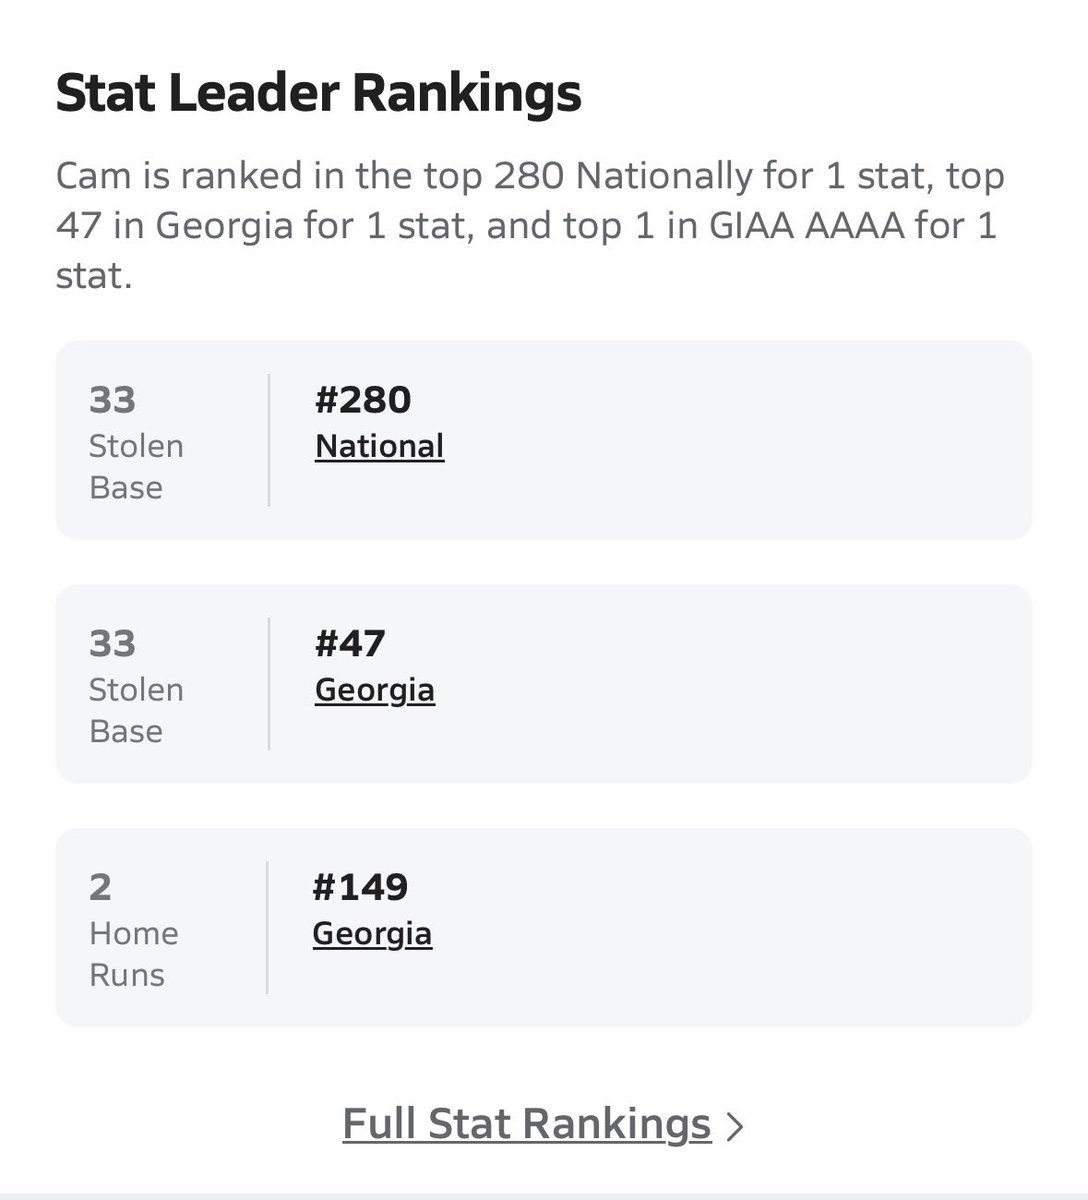Select the #149 rank number
The image size is (1088, 1200).
tap(360, 887)
